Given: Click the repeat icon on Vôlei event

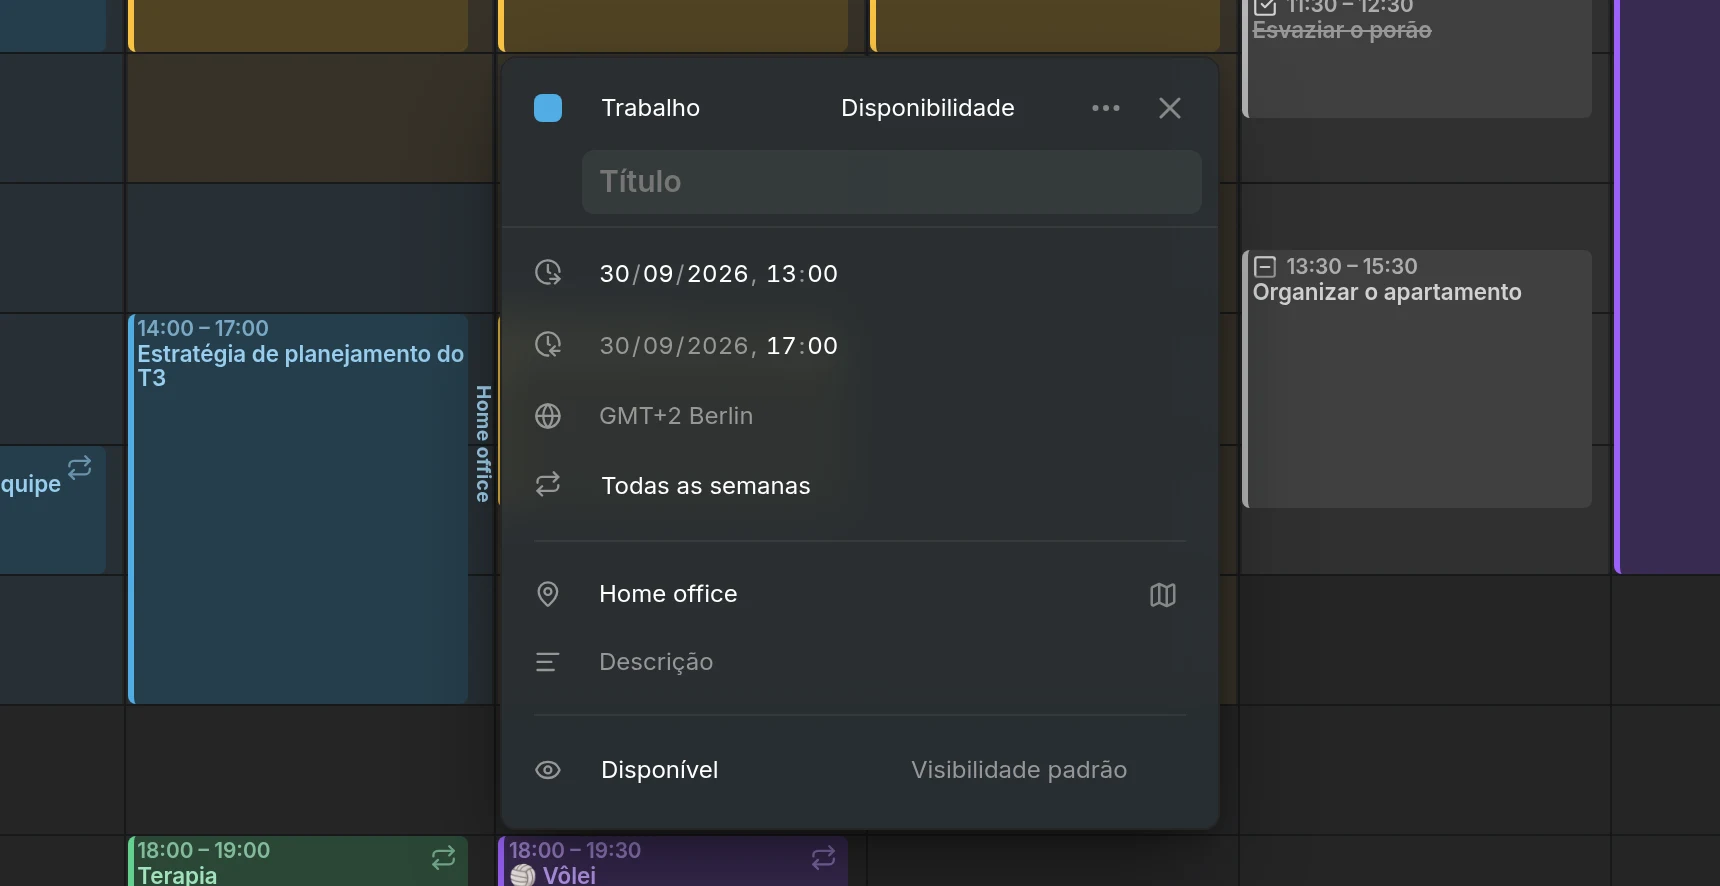Looking at the screenshot, I should [823, 857].
